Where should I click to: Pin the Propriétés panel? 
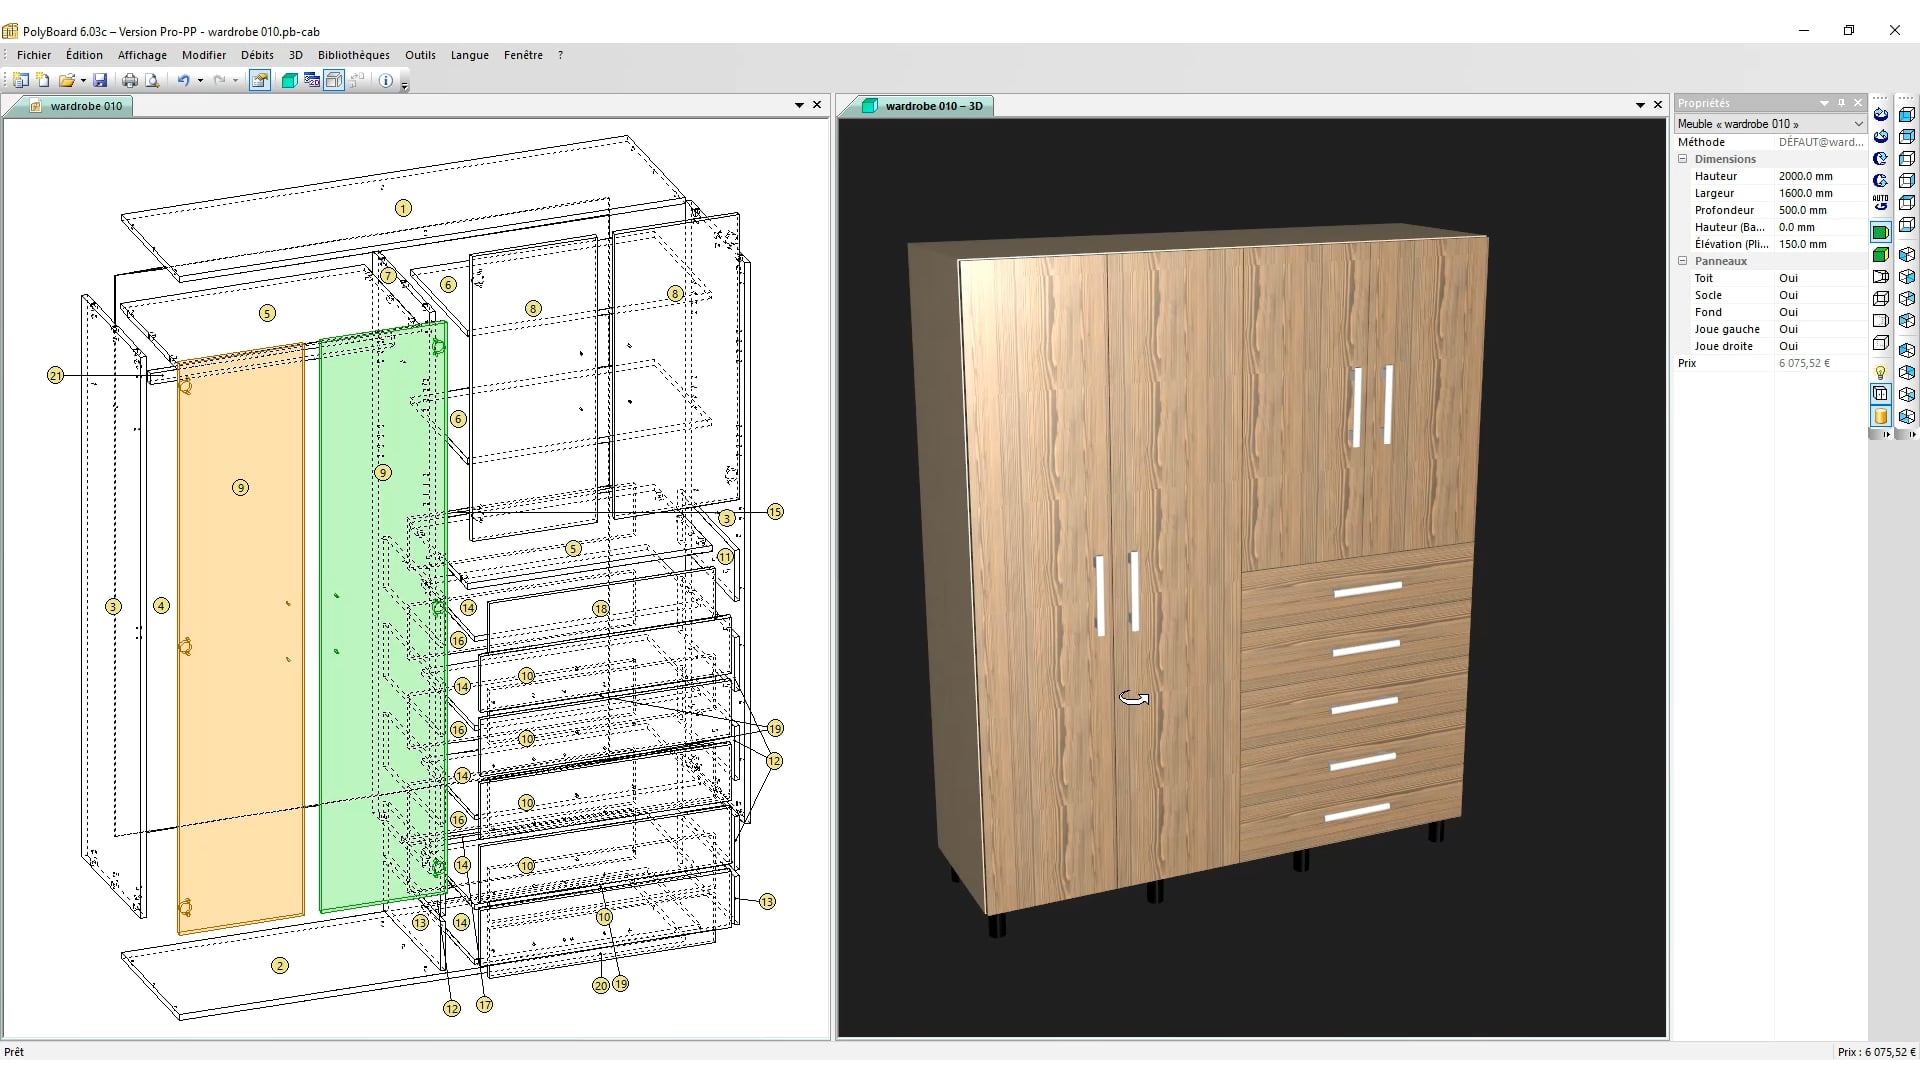[x=1841, y=103]
